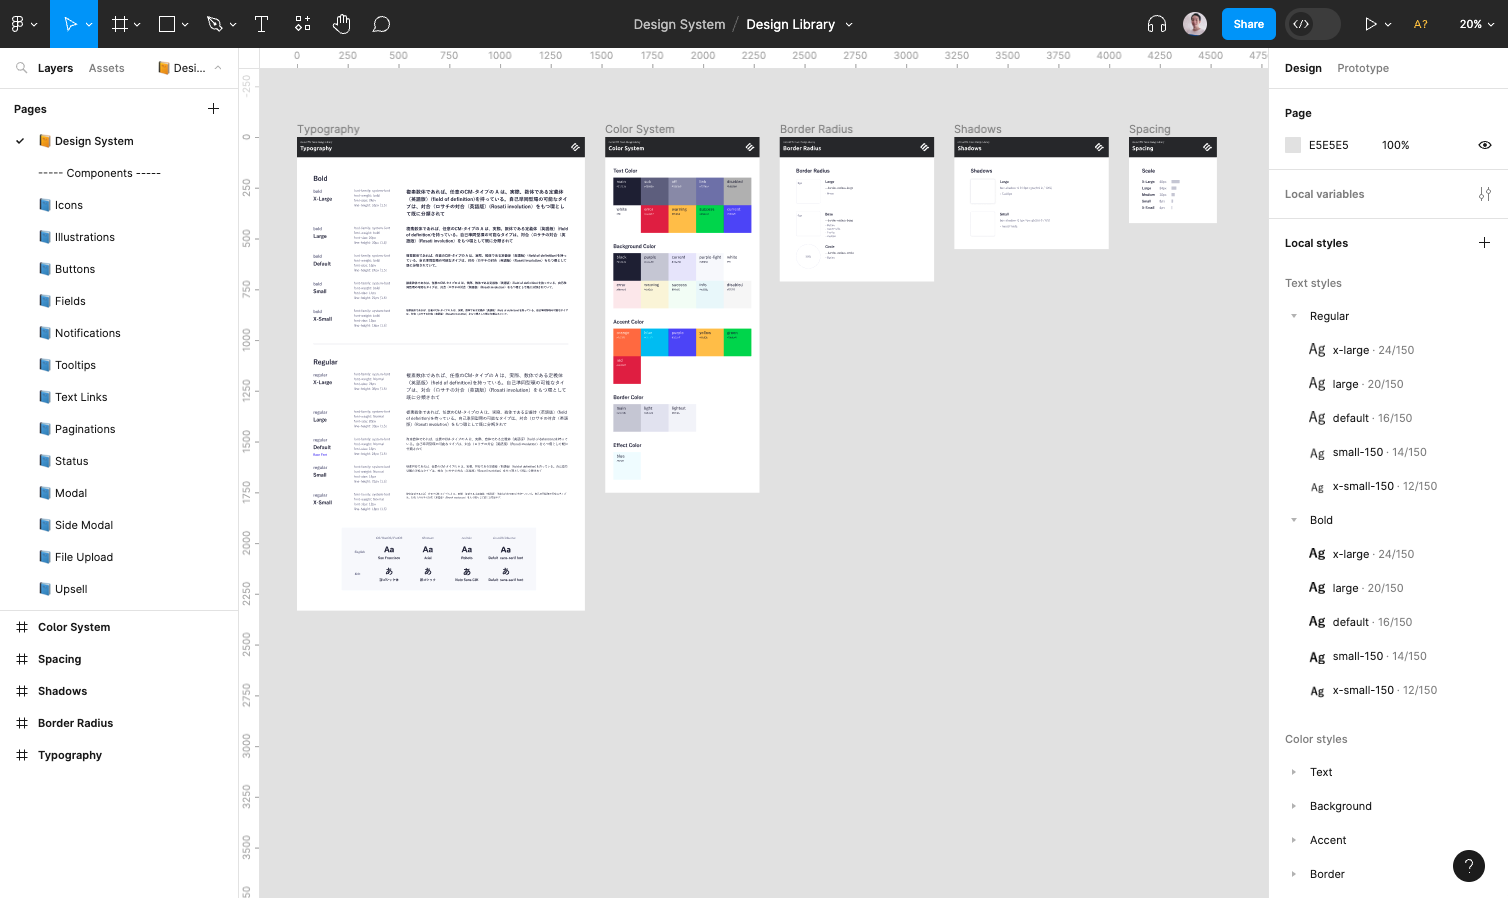Image resolution: width=1508 pixels, height=898 pixels.
Task: Open the Buttons page in list
Action: (75, 269)
